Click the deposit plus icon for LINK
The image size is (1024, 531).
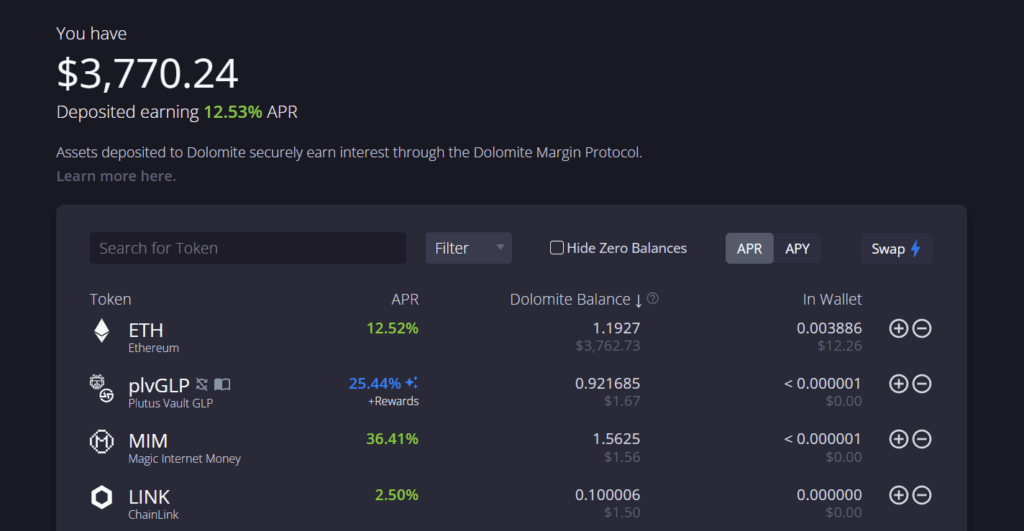(898, 495)
